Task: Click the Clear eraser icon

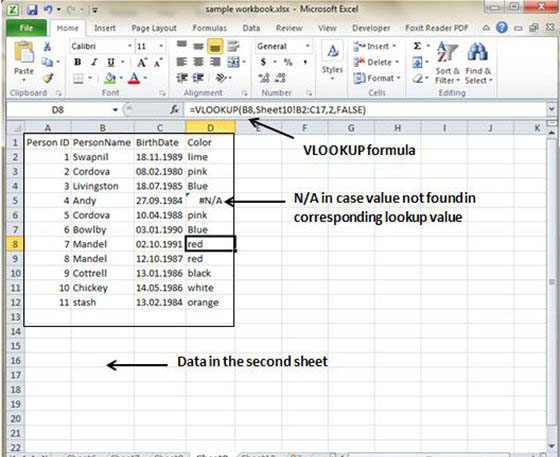Action: click(417, 78)
